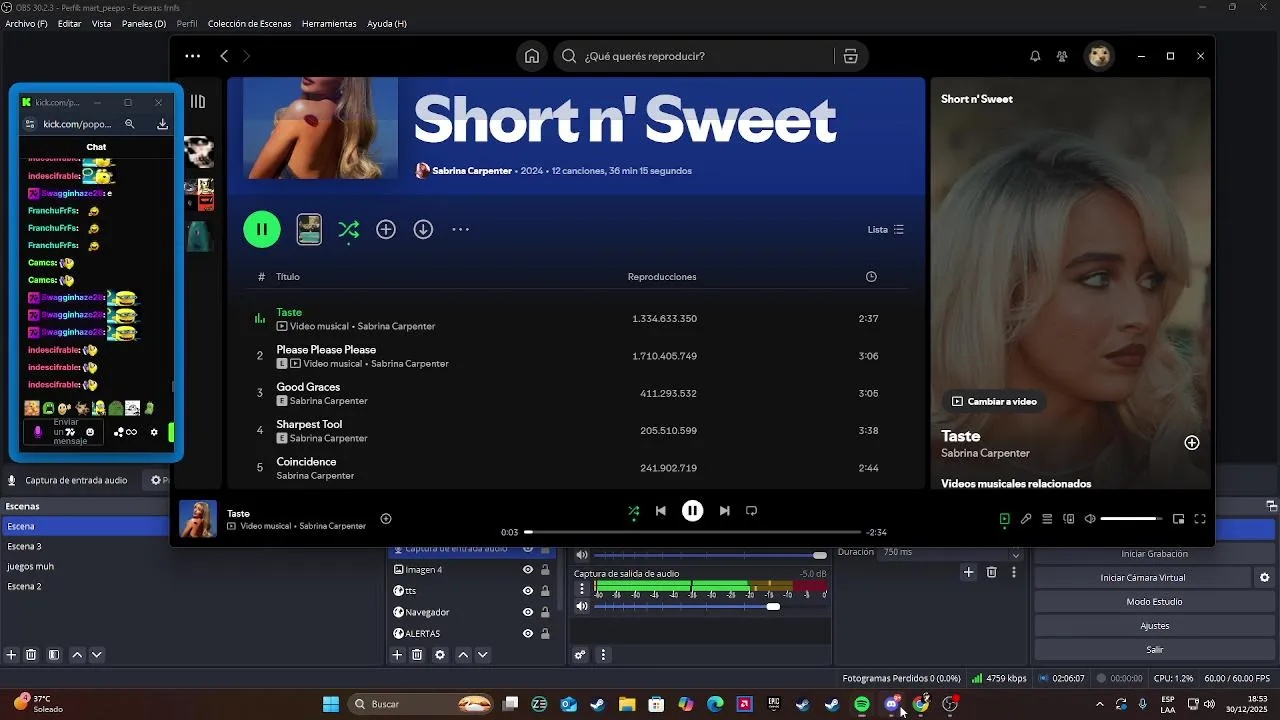This screenshot has width=1280, height=720.
Task: Open Spotify profile avatar menu
Action: (1100, 56)
